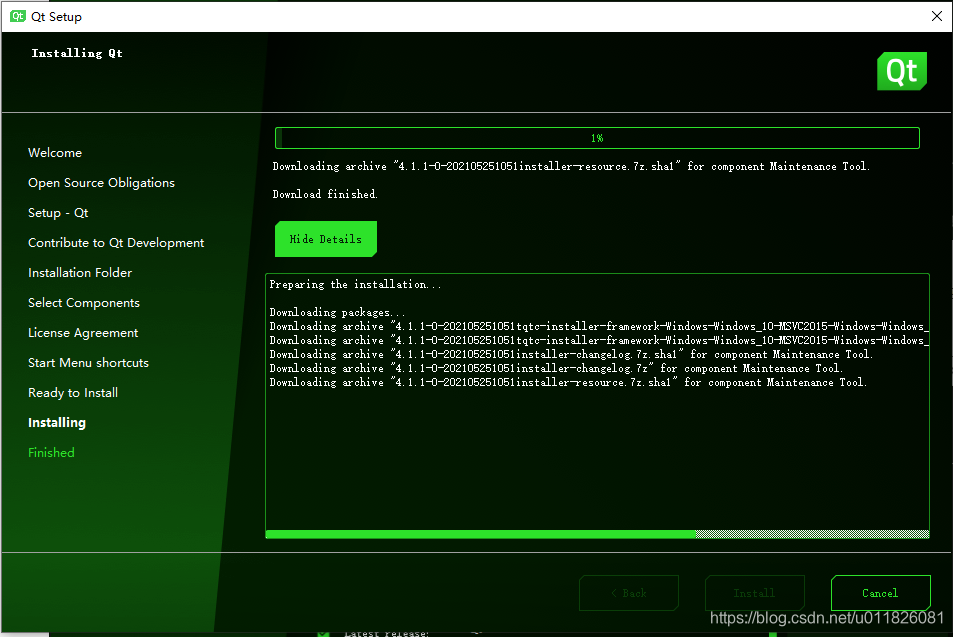Close the Qt Setup window
The height and width of the screenshot is (637, 953).
point(937,16)
